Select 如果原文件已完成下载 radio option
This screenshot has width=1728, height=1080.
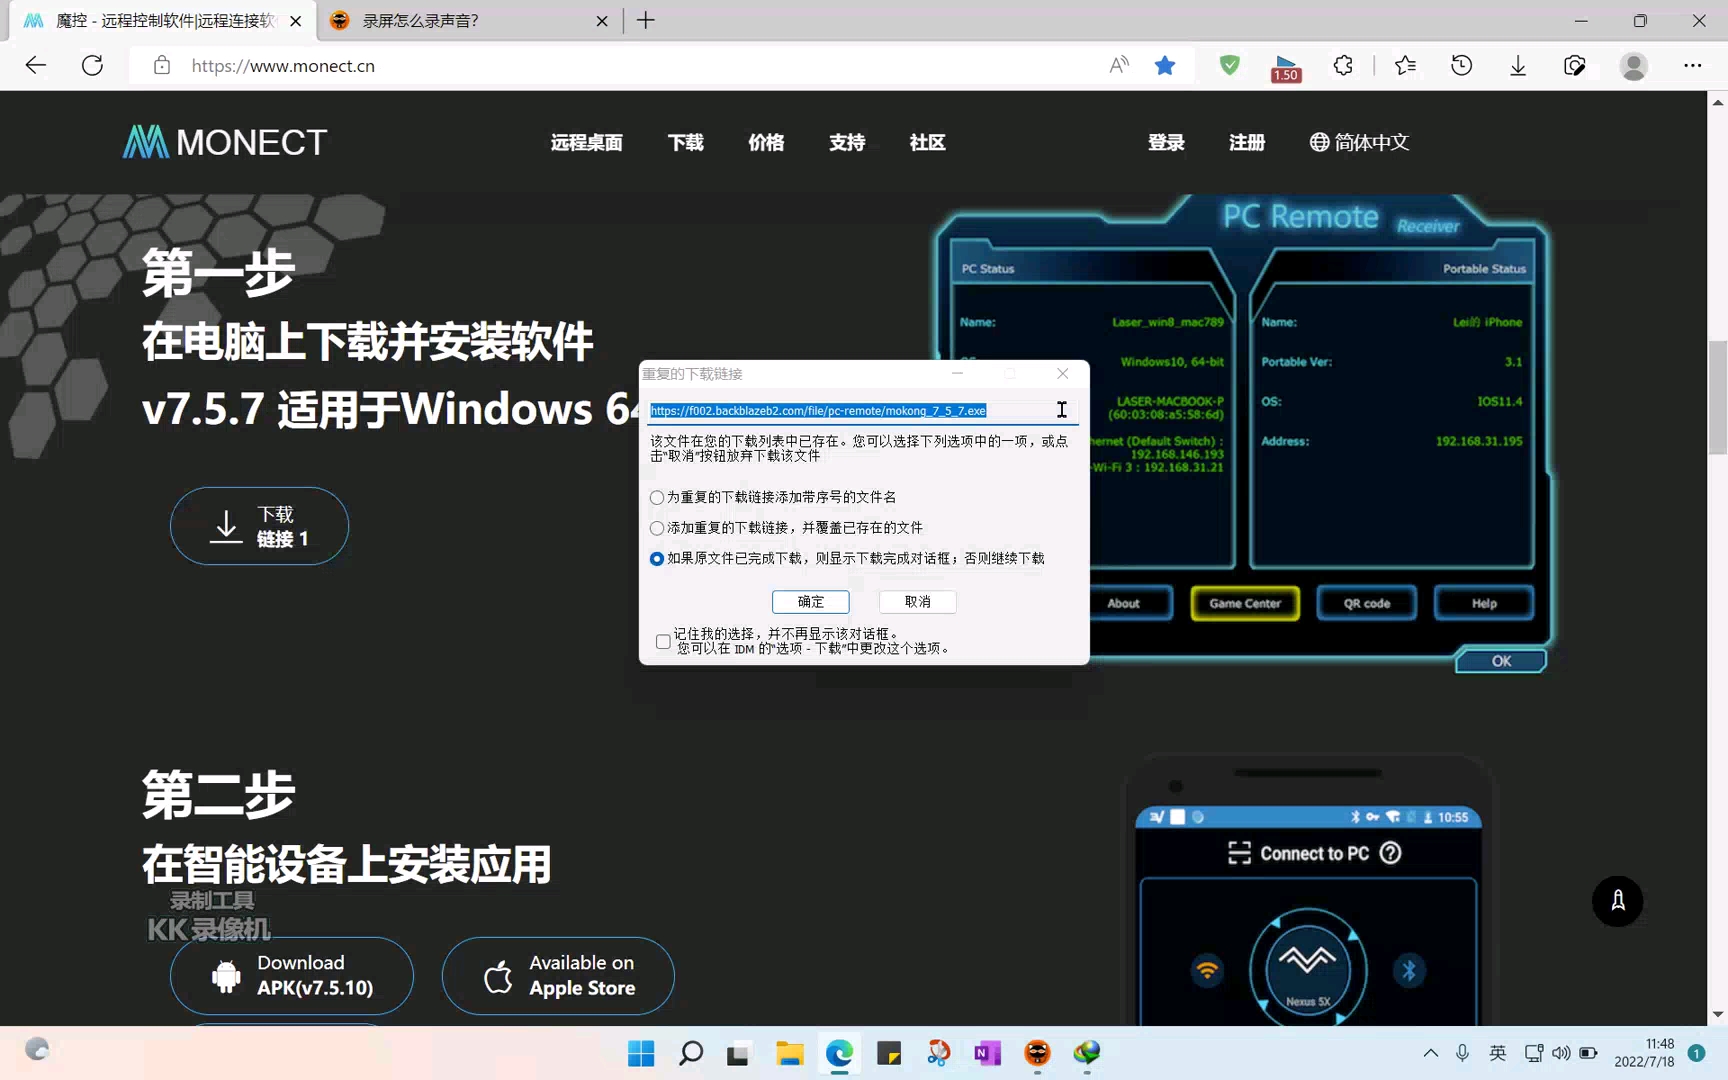click(848, 558)
